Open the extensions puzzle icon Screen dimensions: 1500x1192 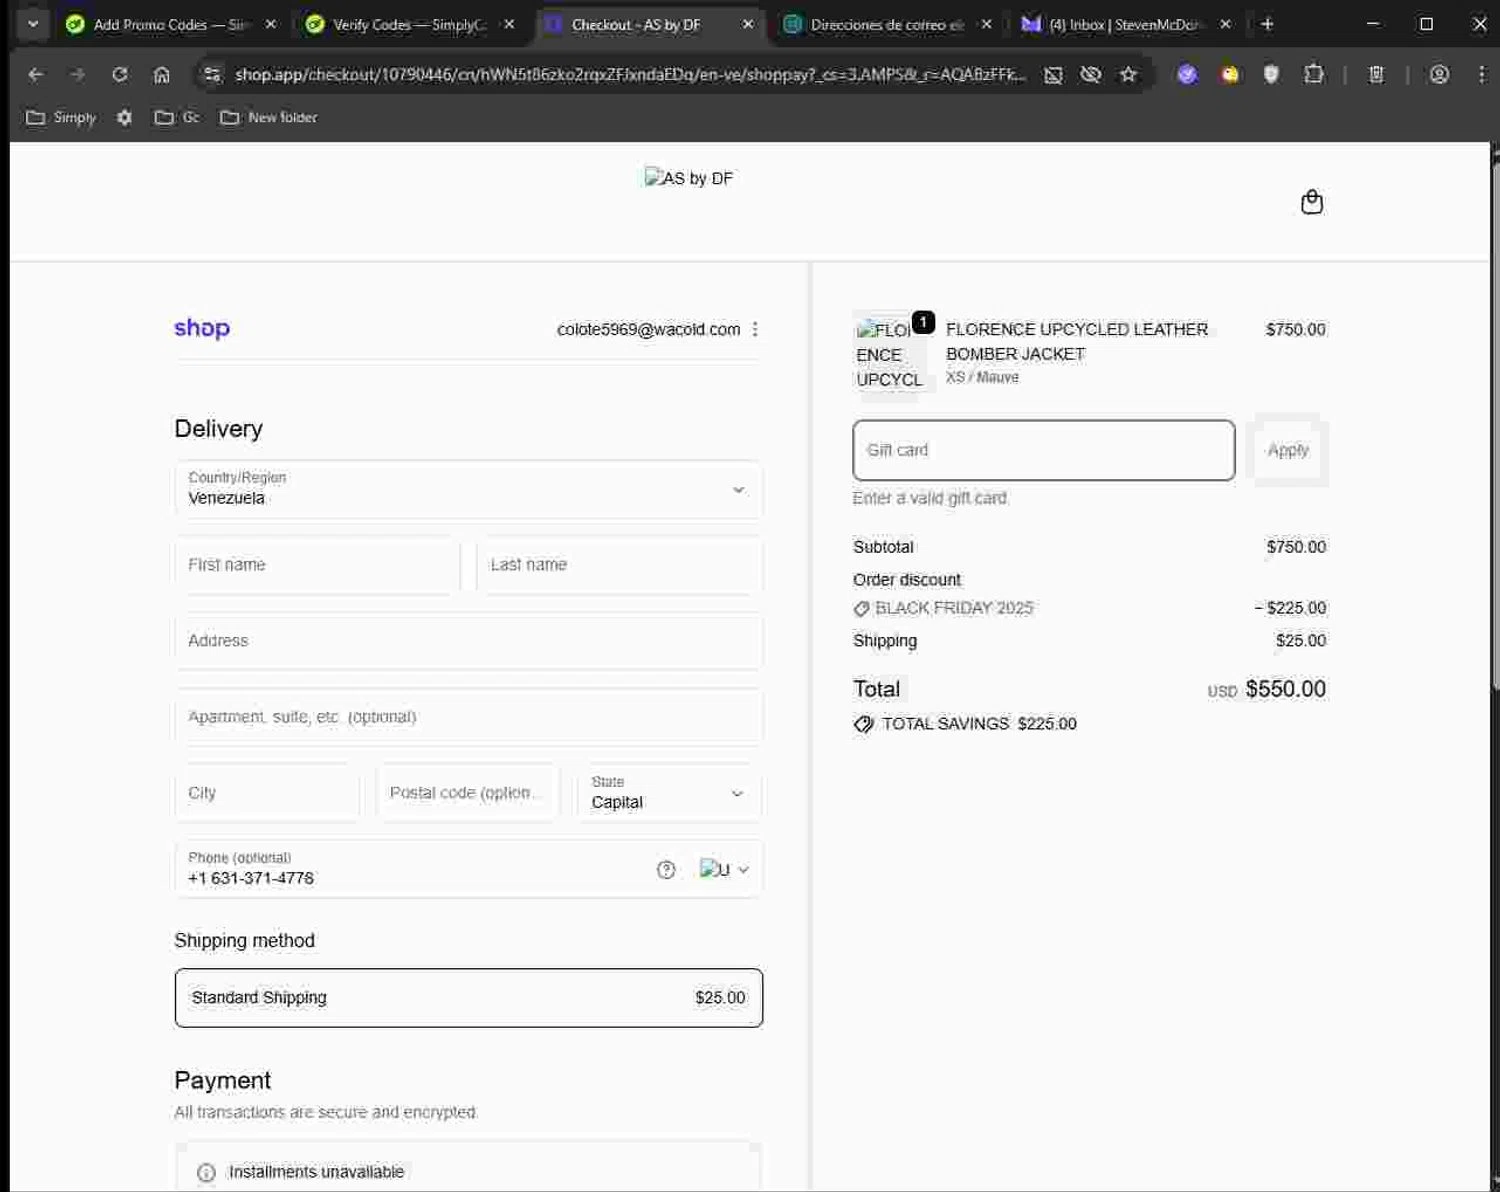tap(1314, 74)
